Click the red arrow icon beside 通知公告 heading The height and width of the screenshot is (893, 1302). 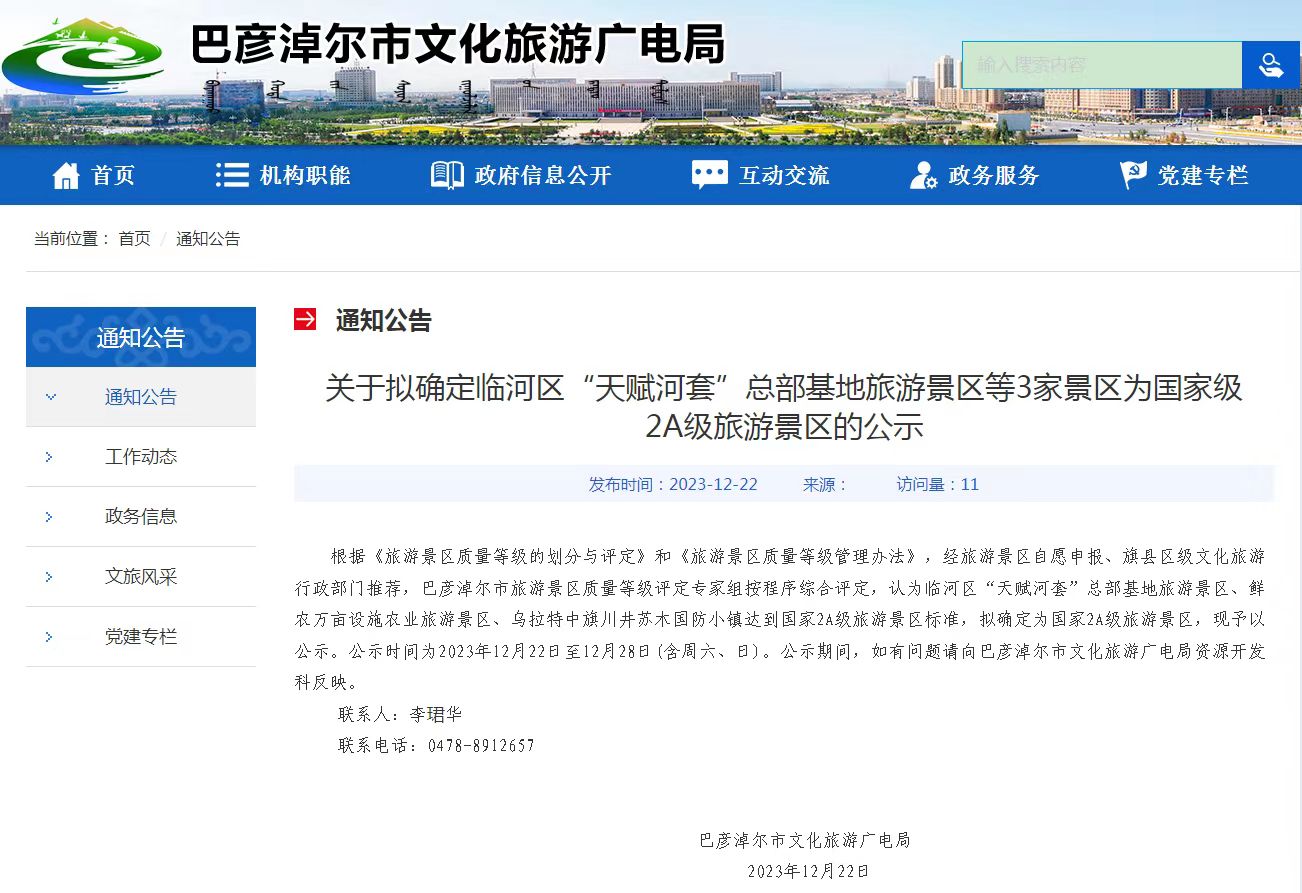(x=305, y=319)
